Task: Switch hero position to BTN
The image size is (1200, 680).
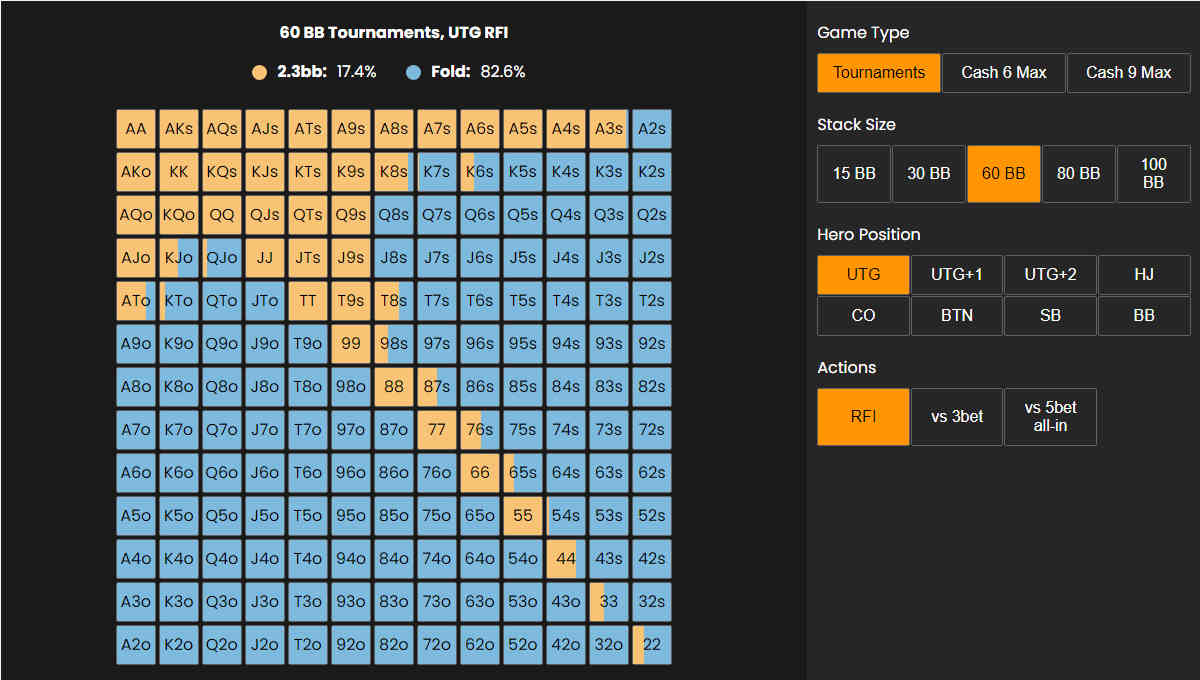Action: pos(956,316)
